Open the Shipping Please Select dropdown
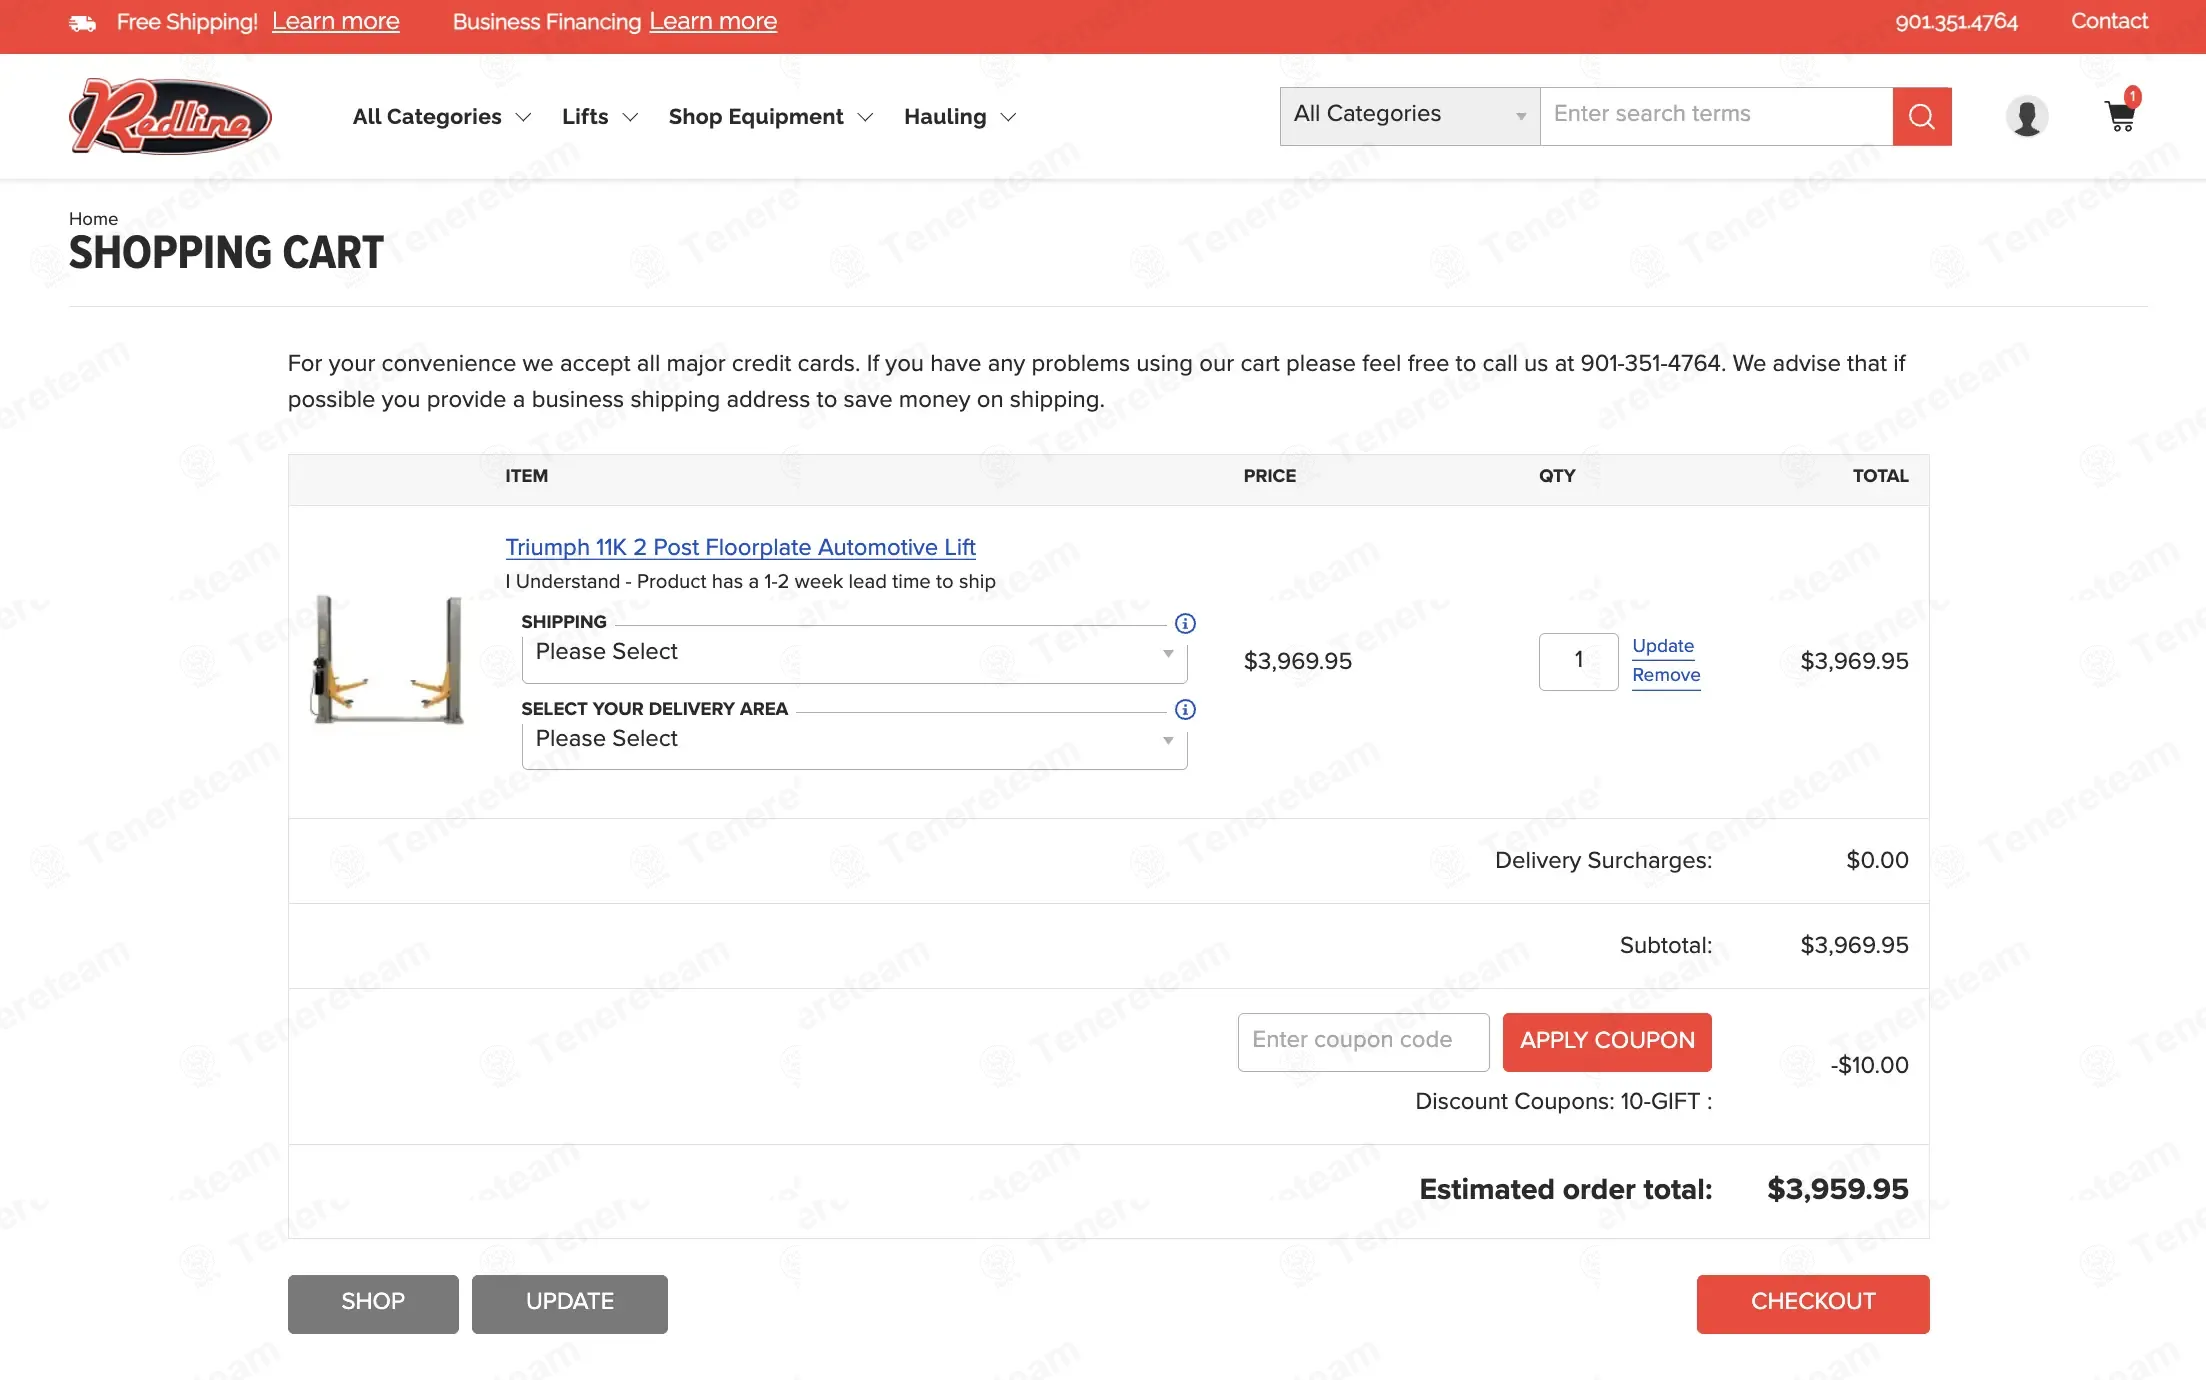The image size is (2206, 1380). coord(854,653)
